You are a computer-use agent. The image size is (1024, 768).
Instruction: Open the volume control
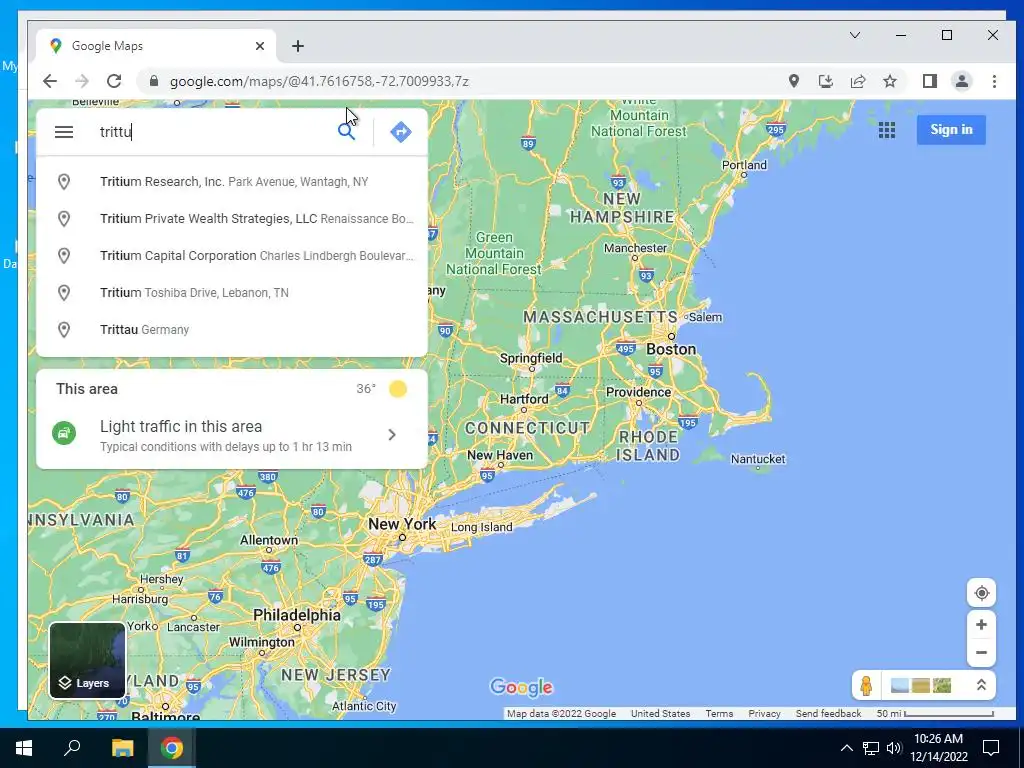(x=894, y=748)
